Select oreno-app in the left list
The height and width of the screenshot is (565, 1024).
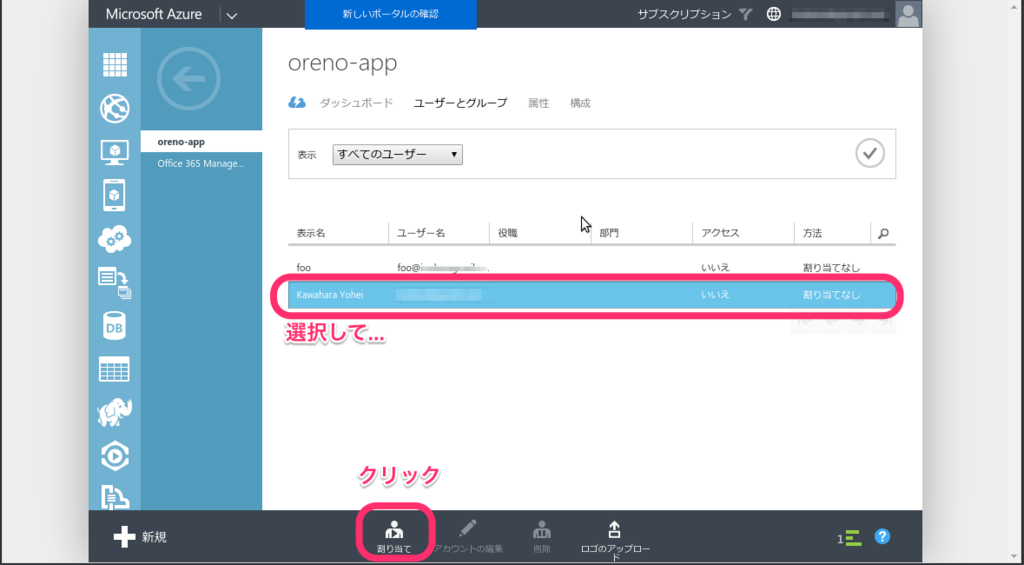tap(201, 142)
